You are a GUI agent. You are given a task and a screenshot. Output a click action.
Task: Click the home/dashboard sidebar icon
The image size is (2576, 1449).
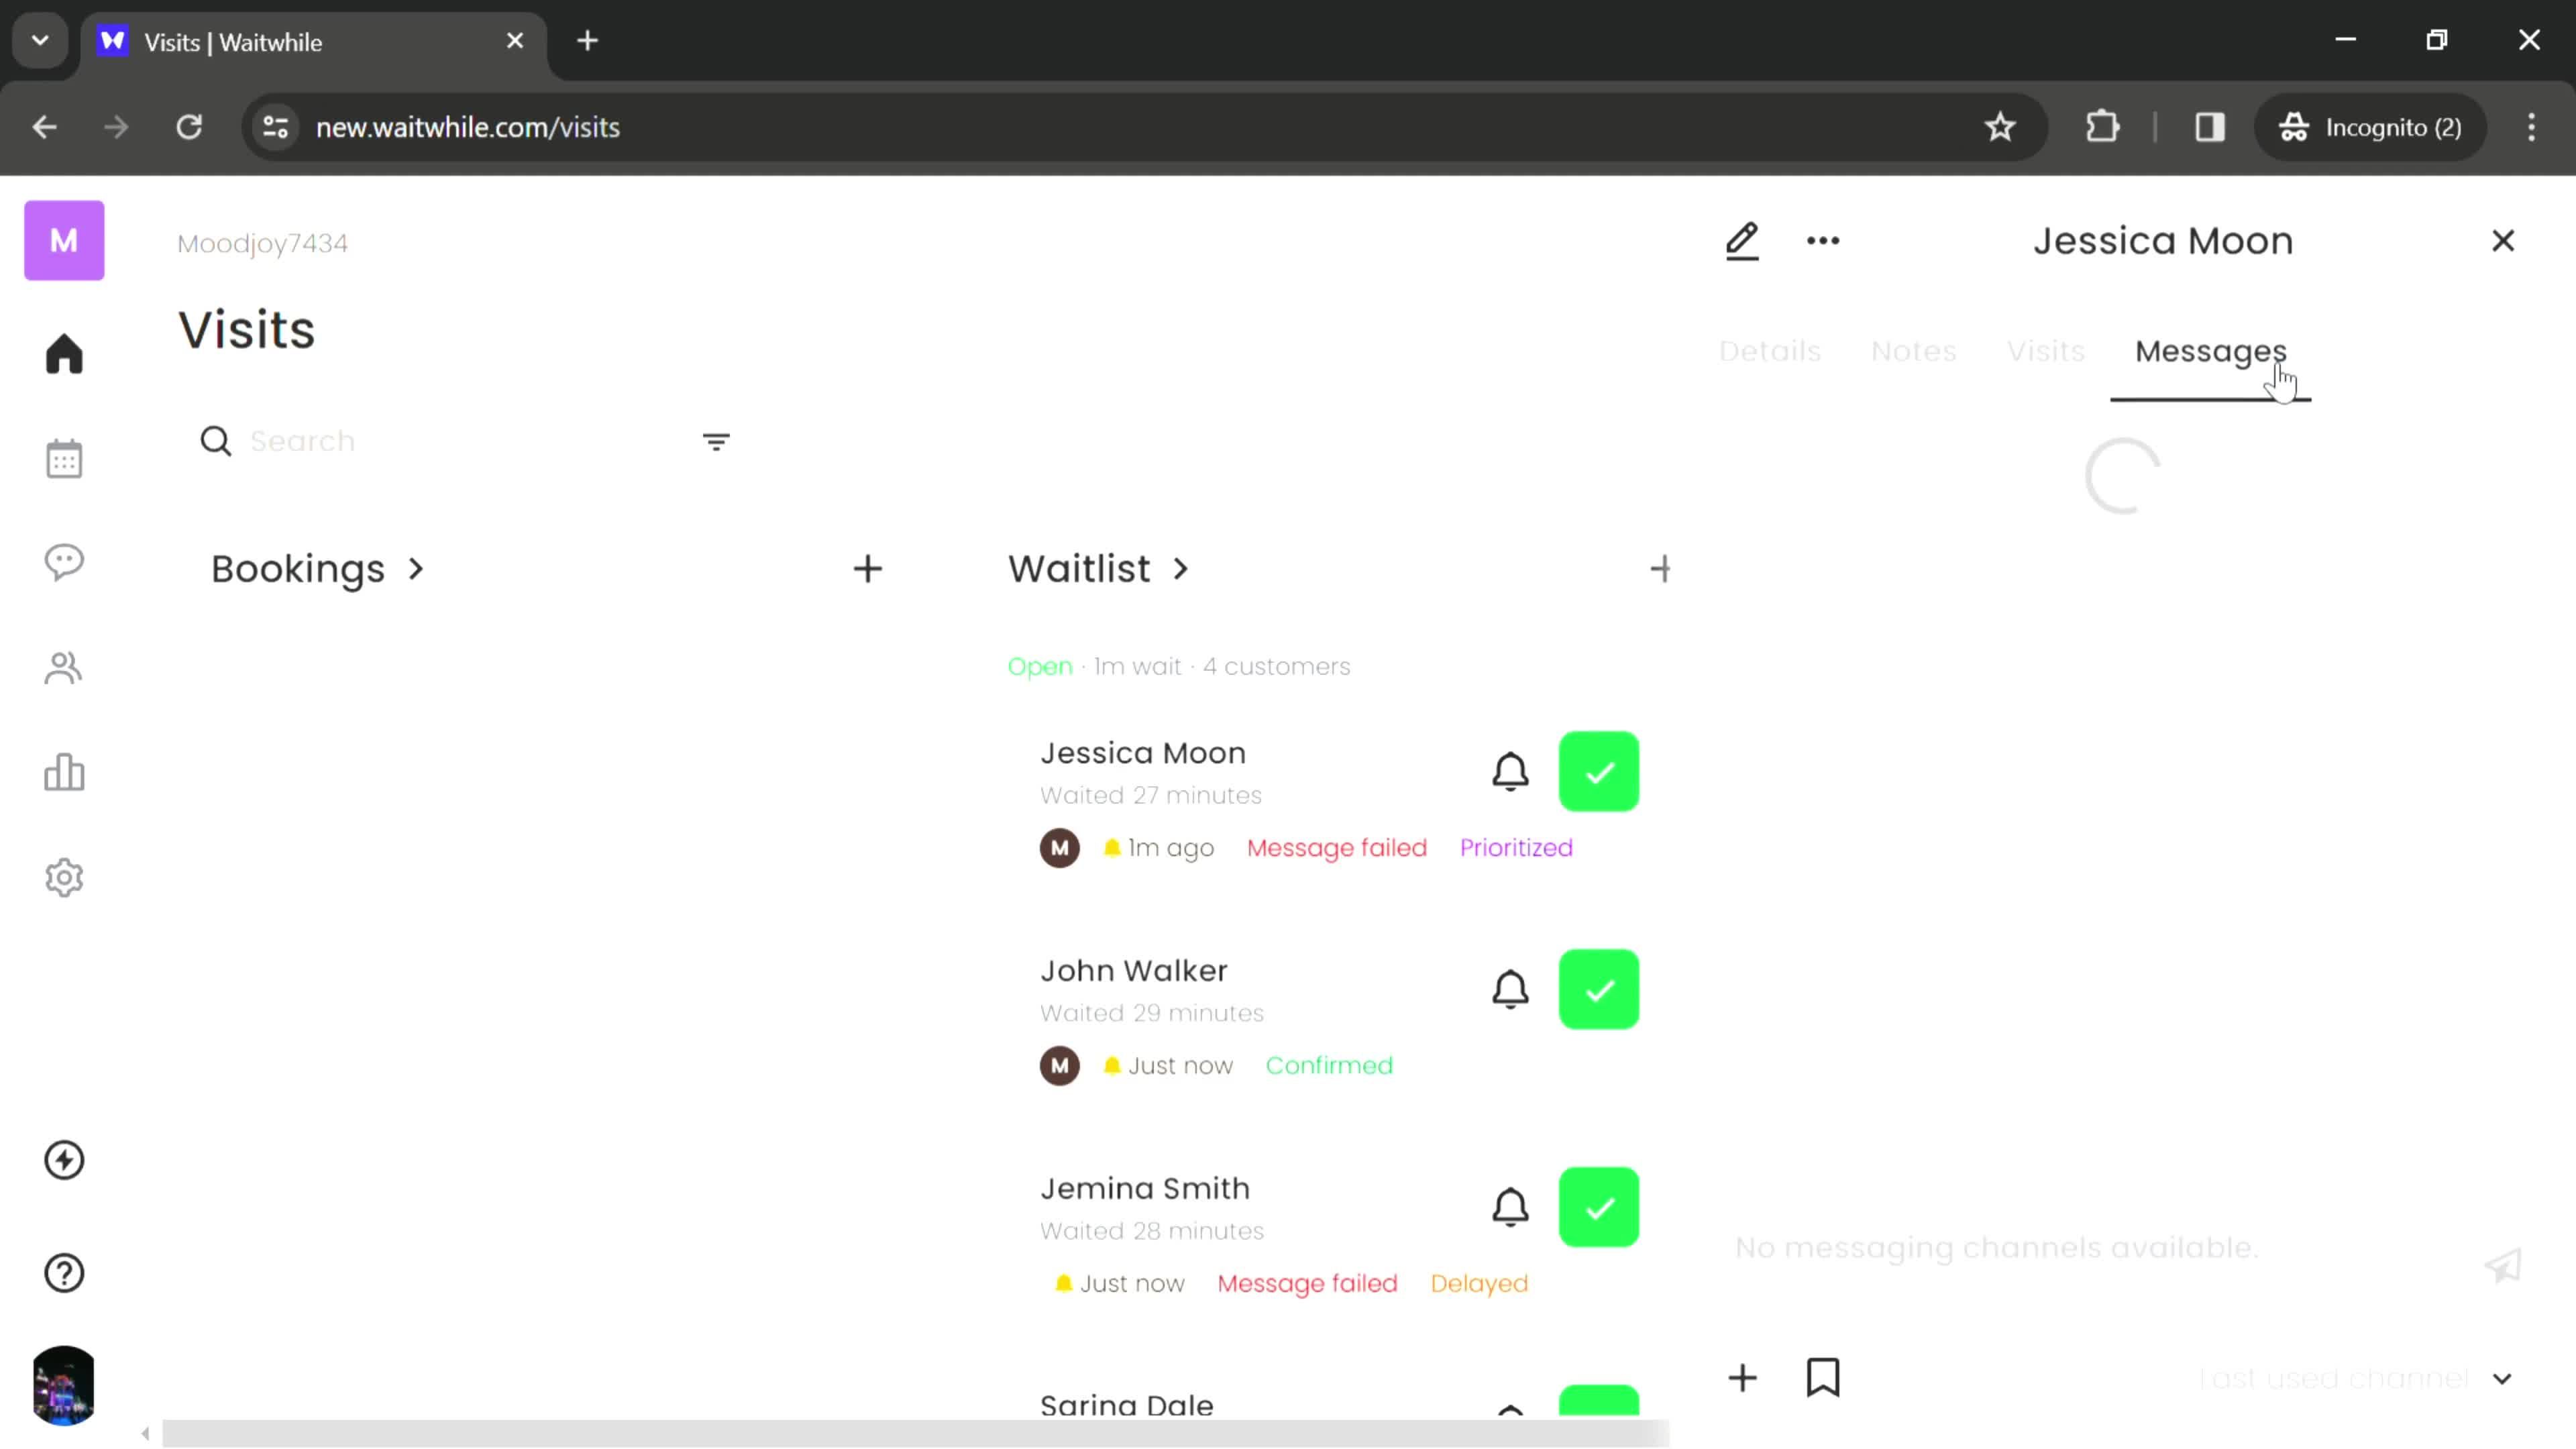[64, 352]
